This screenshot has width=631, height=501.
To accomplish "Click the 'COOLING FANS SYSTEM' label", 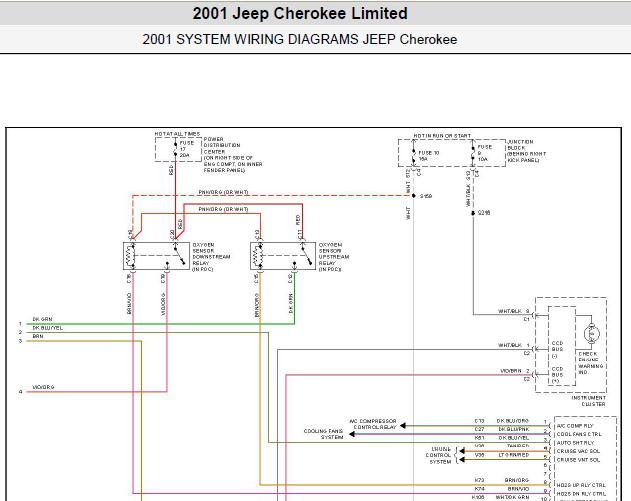I will coord(324,434).
